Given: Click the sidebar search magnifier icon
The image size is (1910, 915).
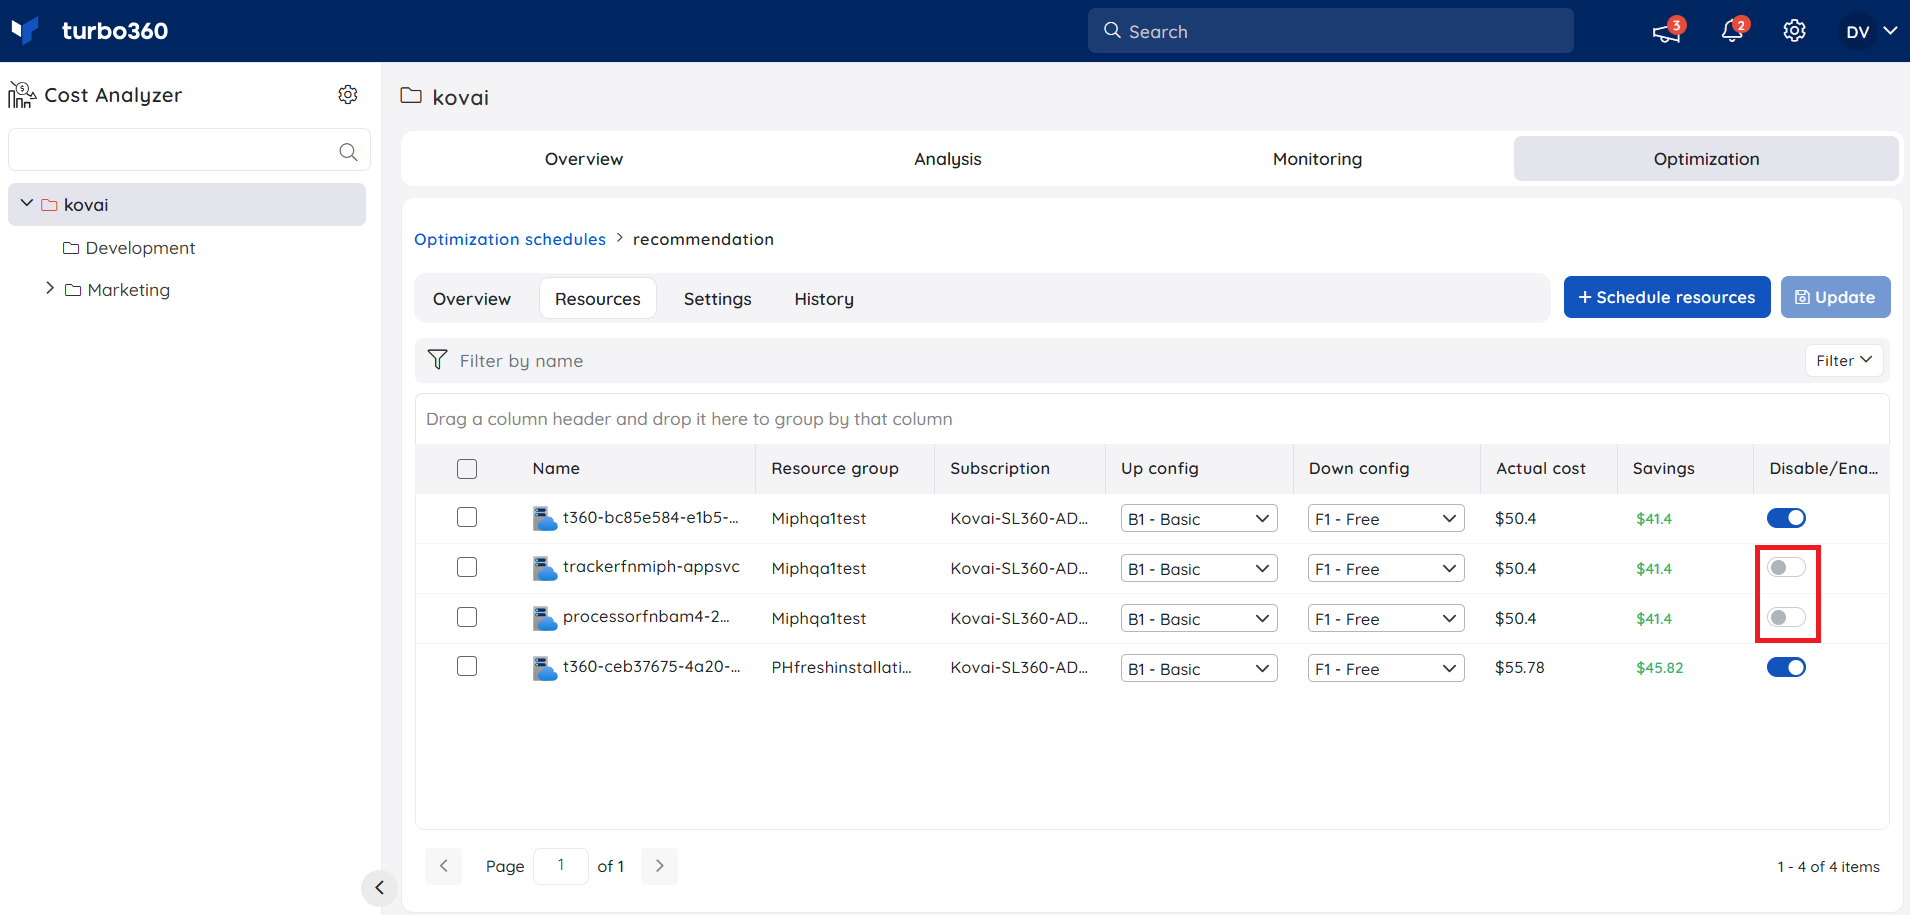Looking at the screenshot, I should (x=348, y=152).
